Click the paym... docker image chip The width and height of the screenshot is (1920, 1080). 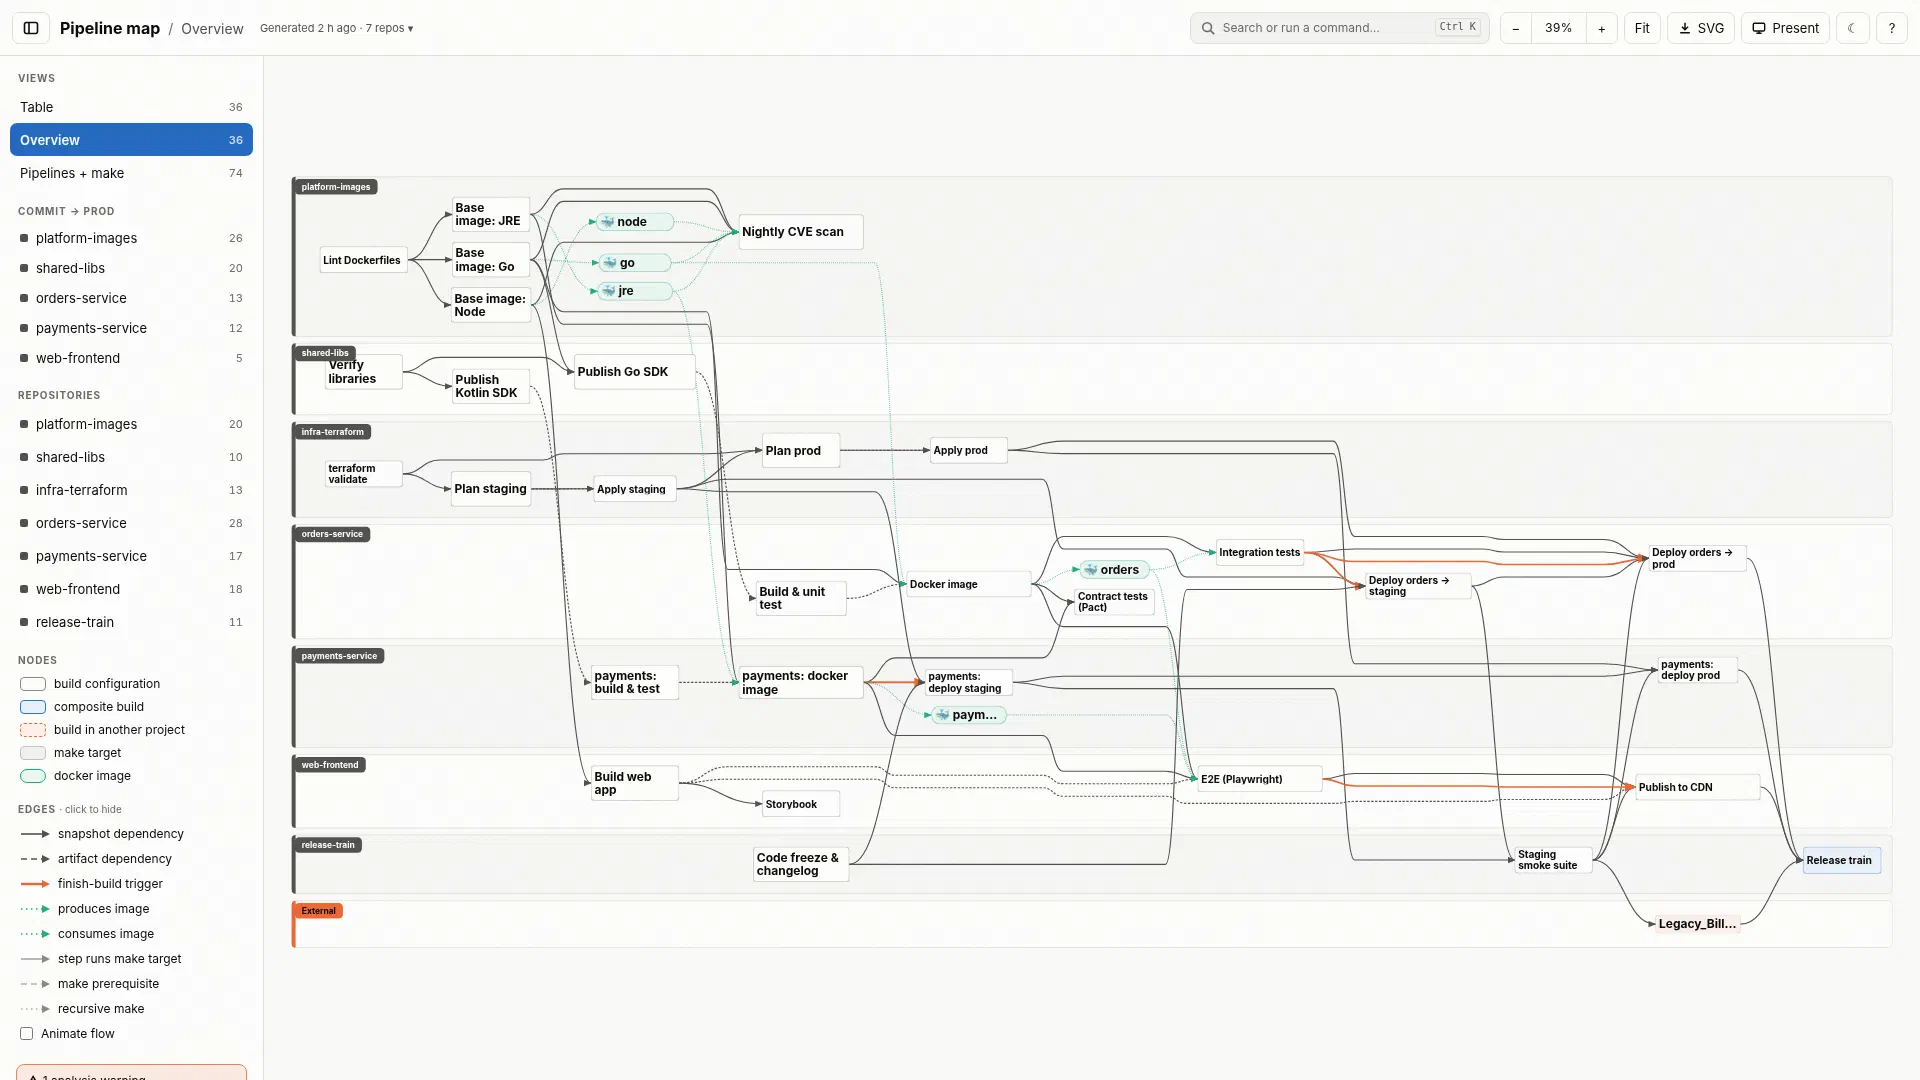[969, 715]
